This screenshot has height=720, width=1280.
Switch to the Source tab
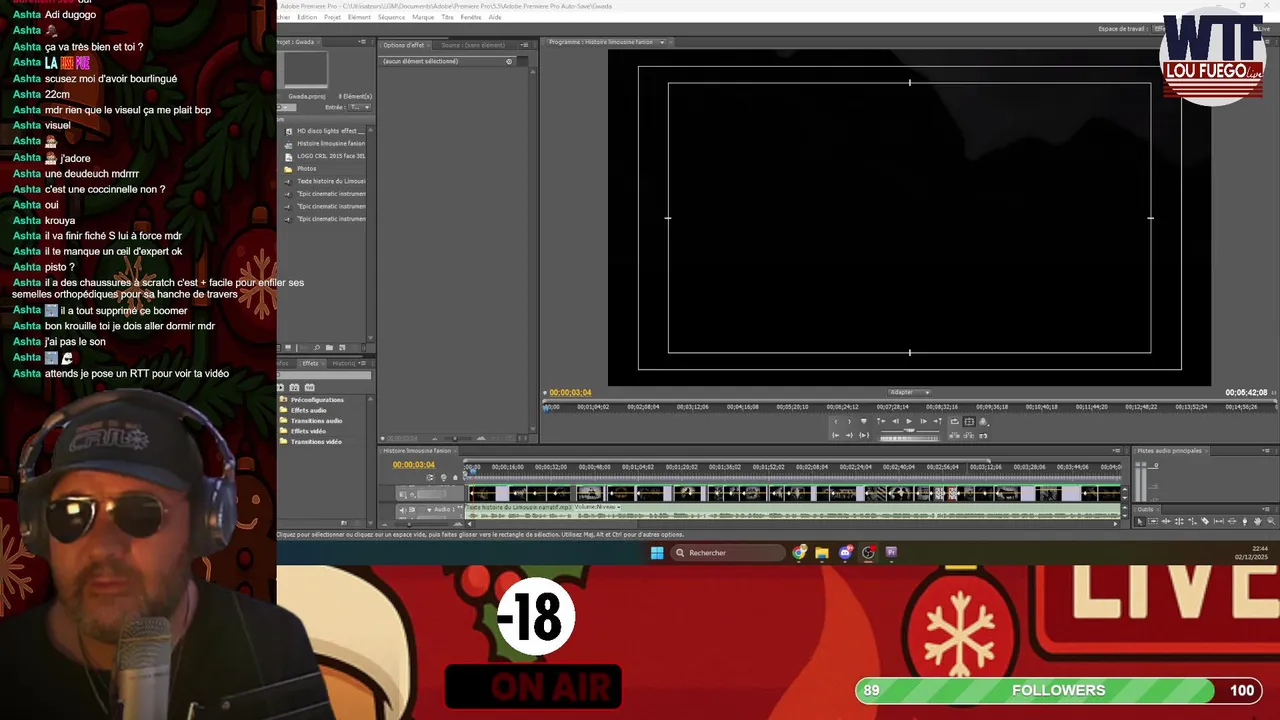pyautogui.click(x=473, y=45)
